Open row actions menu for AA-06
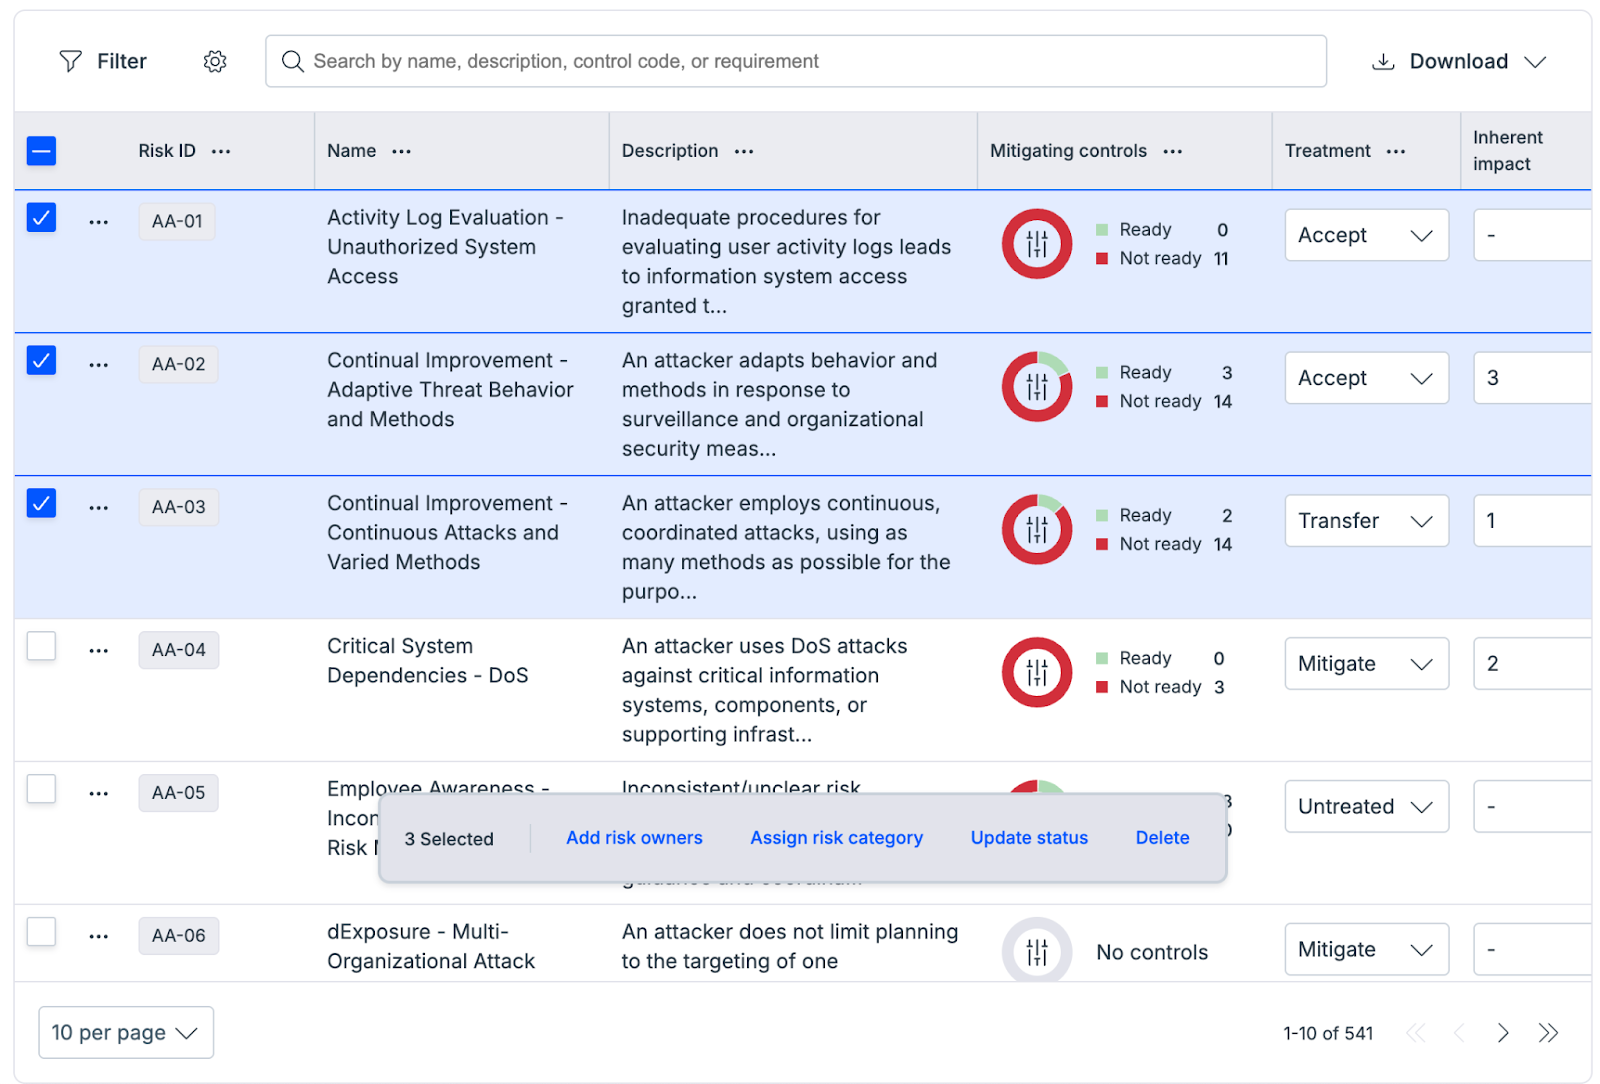The width and height of the screenshot is (1600, 1084). [x=98, y=937]
